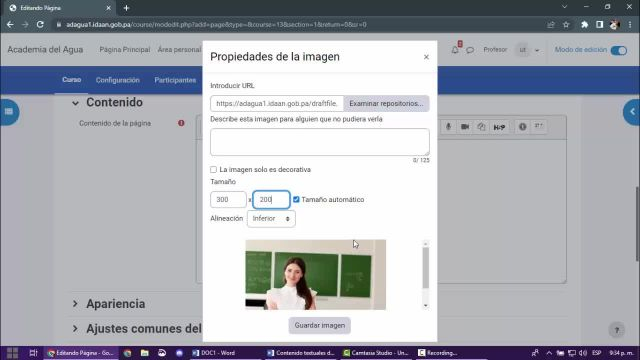
Task: Open the browser tab search chevron
Action: point(564,7)
